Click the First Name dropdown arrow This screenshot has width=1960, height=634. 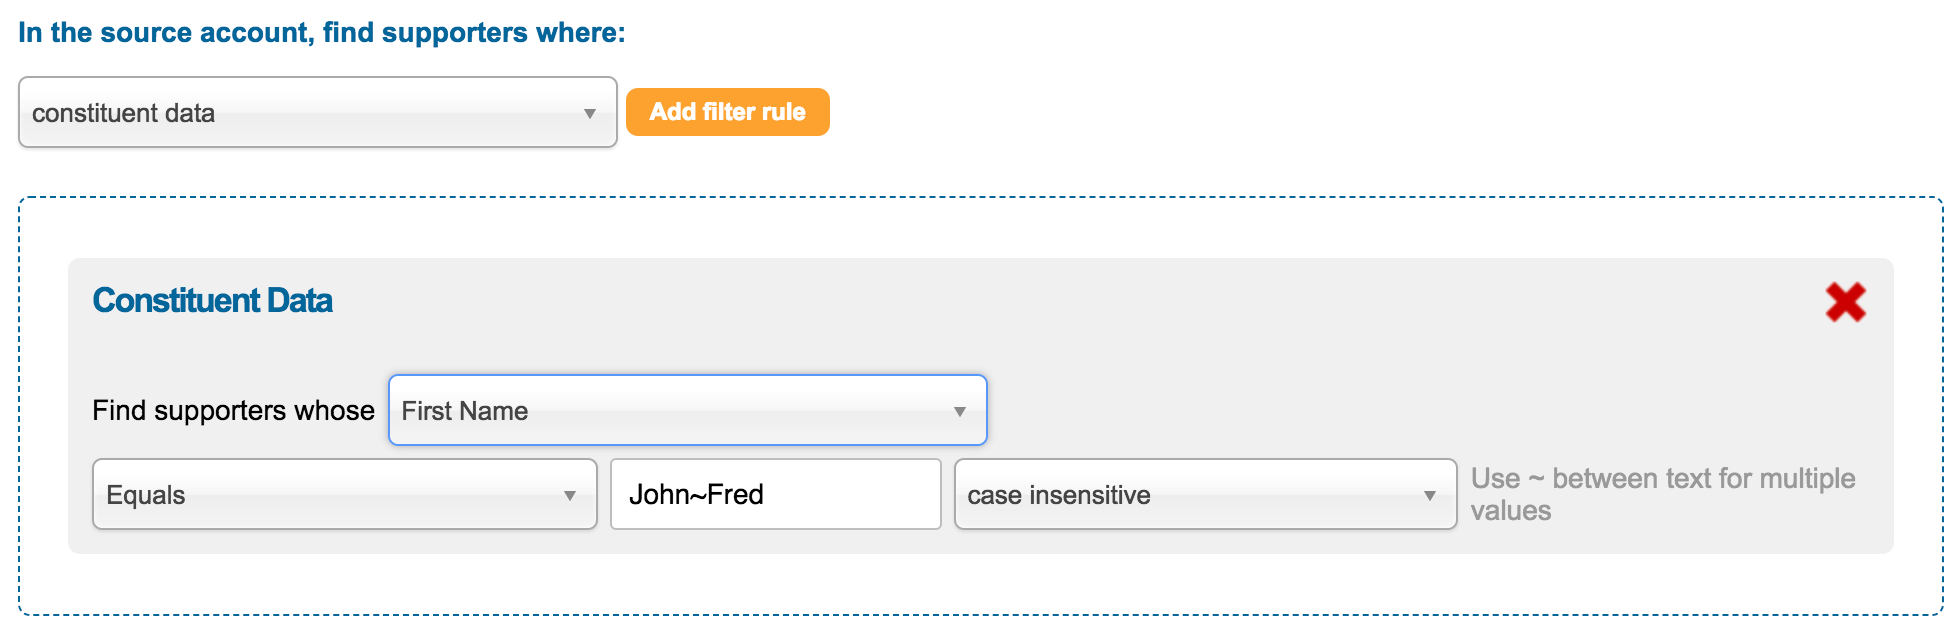tap(960, 411)
